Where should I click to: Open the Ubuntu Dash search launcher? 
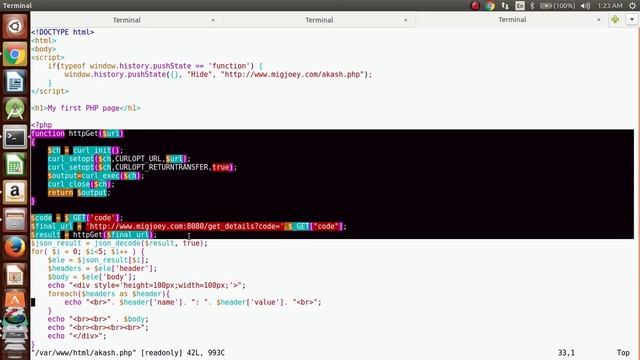click(x=15, y=27)
